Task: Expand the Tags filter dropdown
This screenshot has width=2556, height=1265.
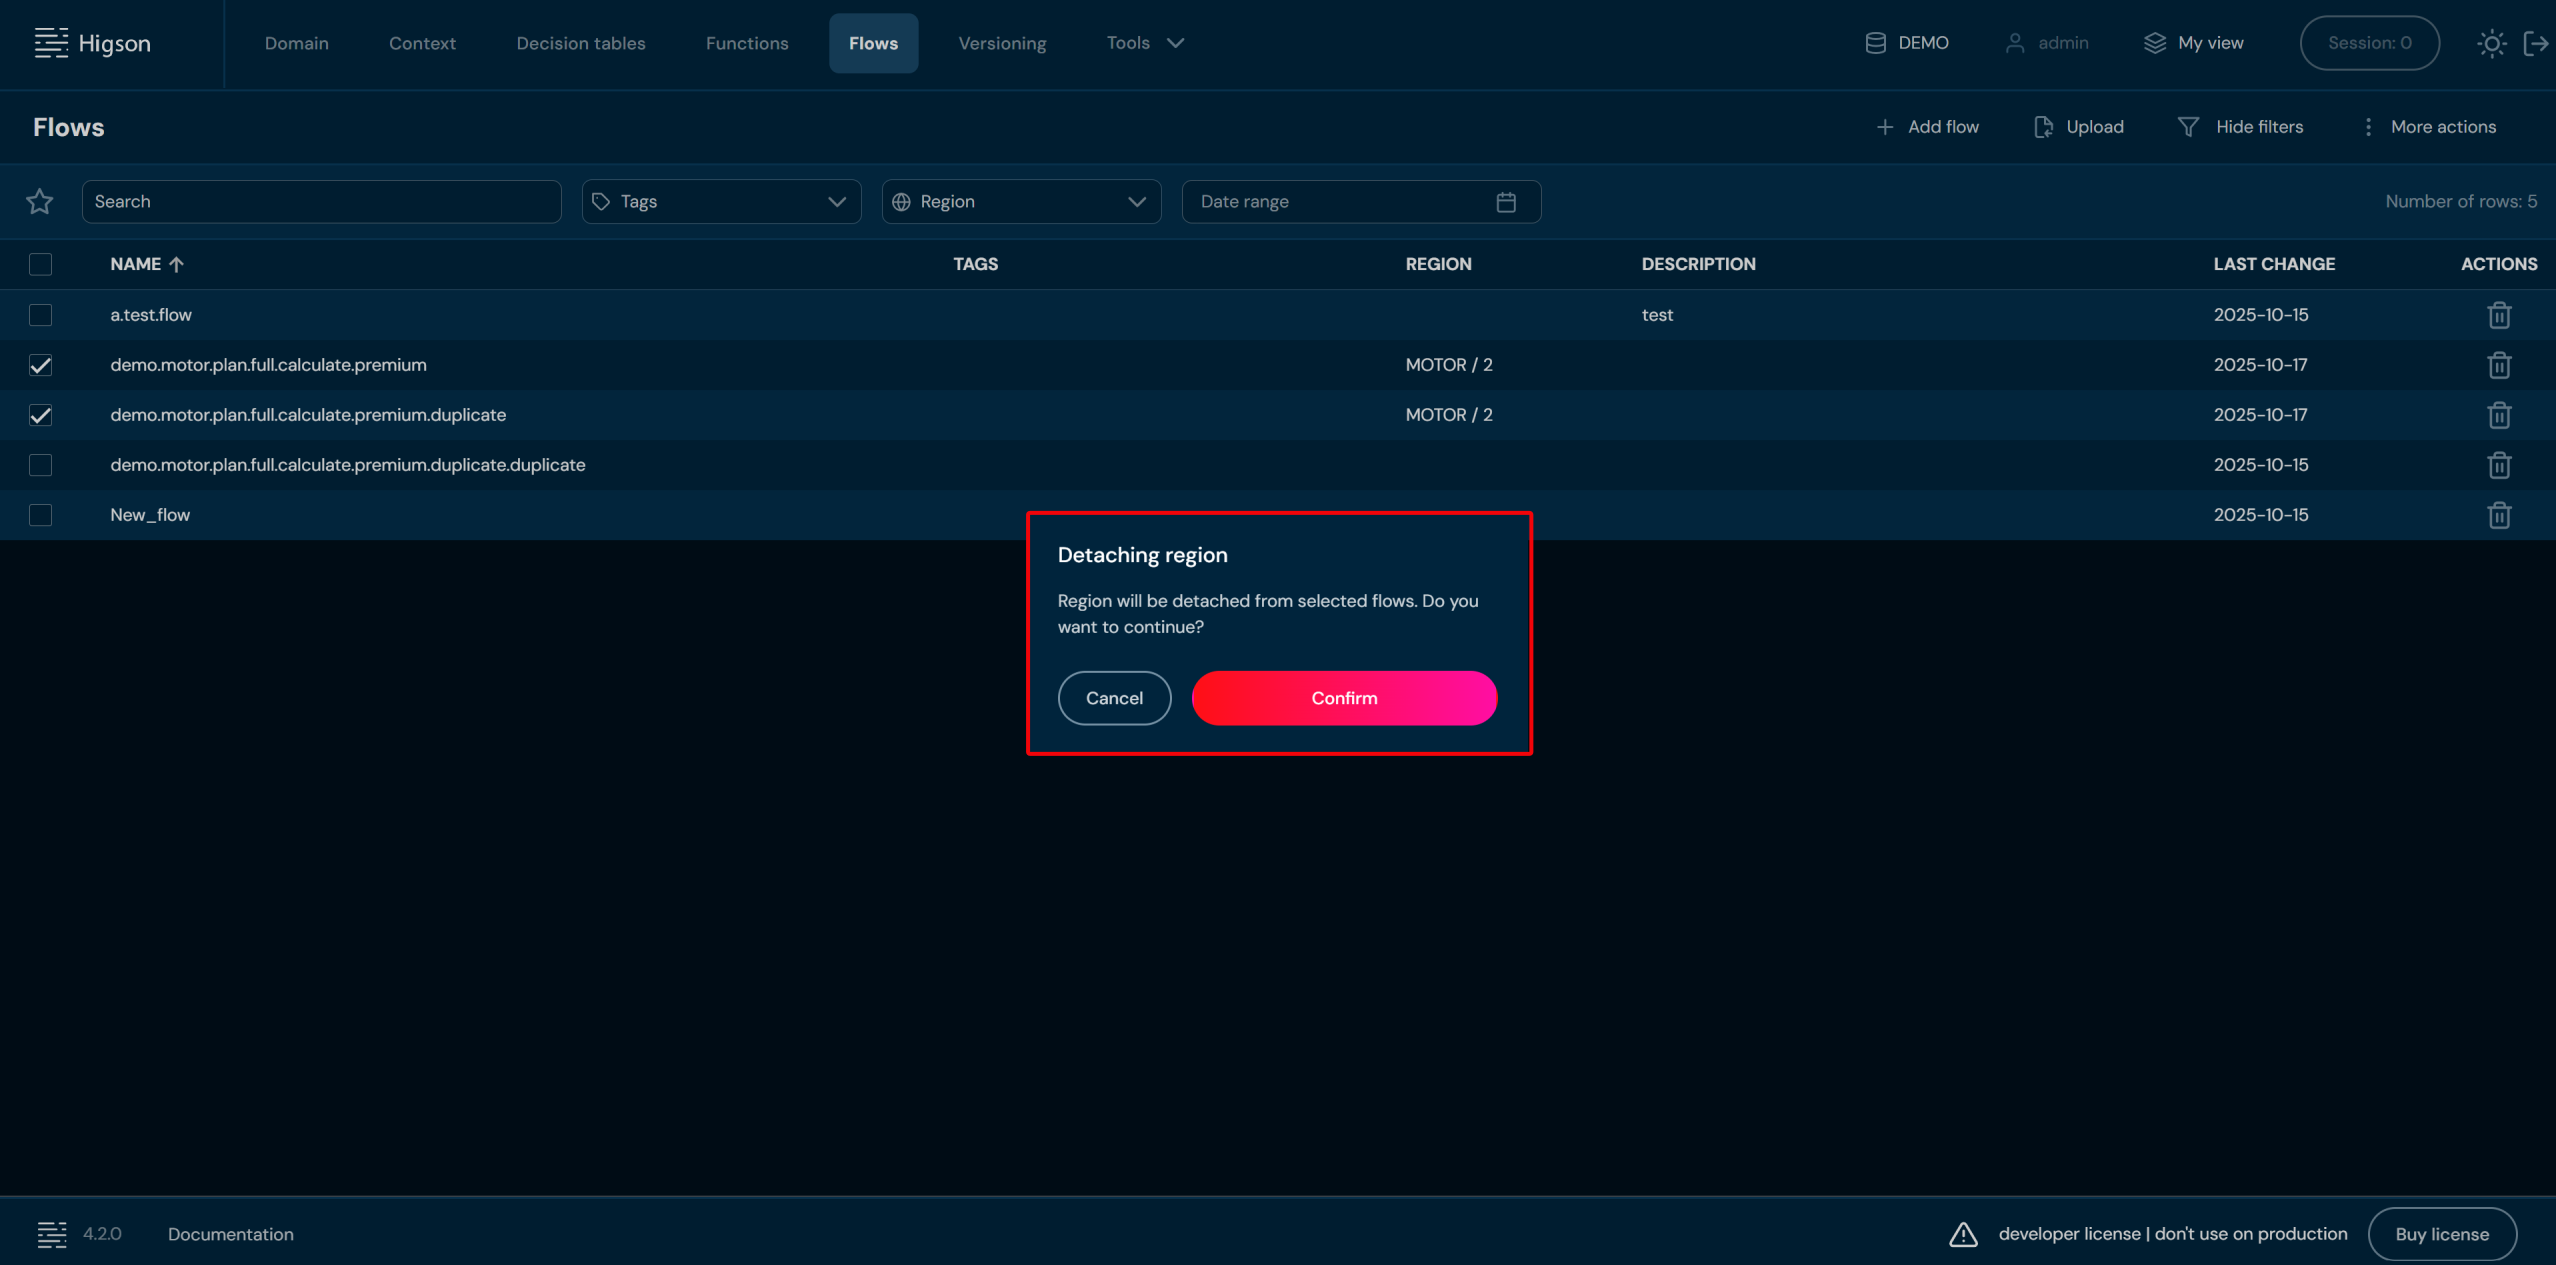Action: tap(721, 202)
